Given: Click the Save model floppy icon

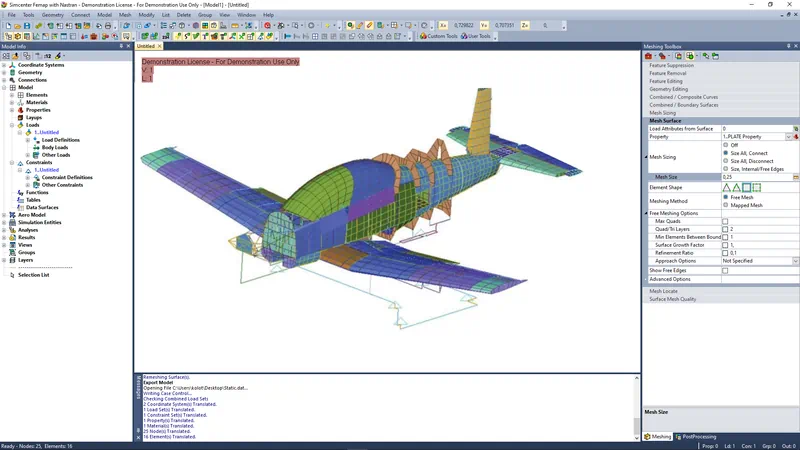Looking at the screenshot, I should coord(27,26).
